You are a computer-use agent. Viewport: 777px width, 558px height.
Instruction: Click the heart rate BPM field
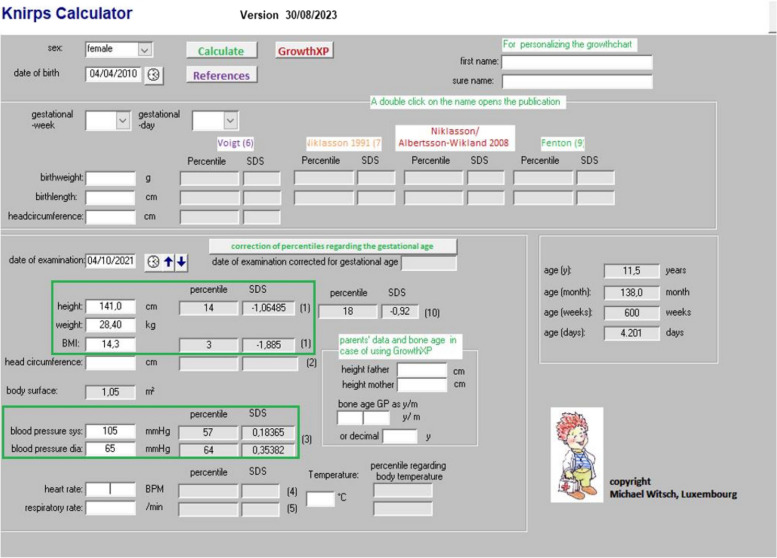coord(110,489)
